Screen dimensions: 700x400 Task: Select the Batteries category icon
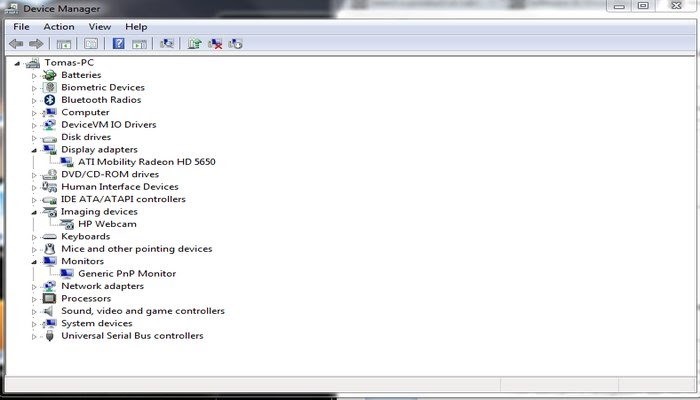50,75
